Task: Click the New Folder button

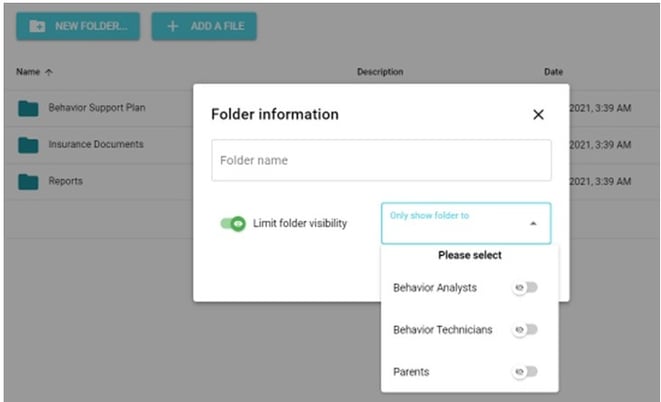Action: [78, 26]
